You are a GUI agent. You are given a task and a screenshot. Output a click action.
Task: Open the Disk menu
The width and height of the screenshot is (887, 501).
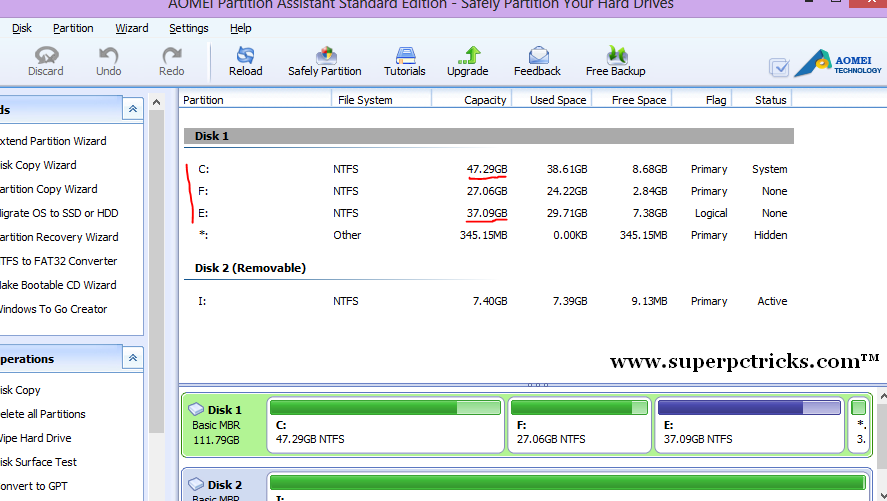tap(22, 28)
